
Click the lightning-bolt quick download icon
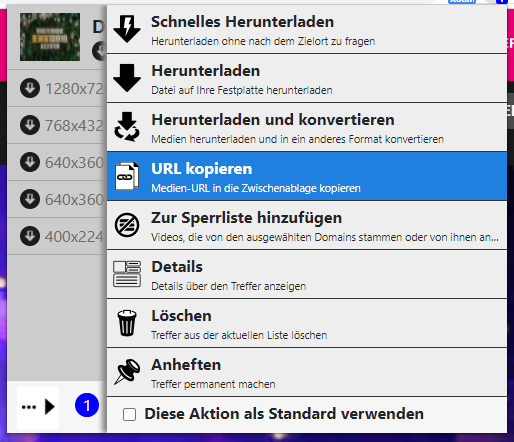coord(127,29)
